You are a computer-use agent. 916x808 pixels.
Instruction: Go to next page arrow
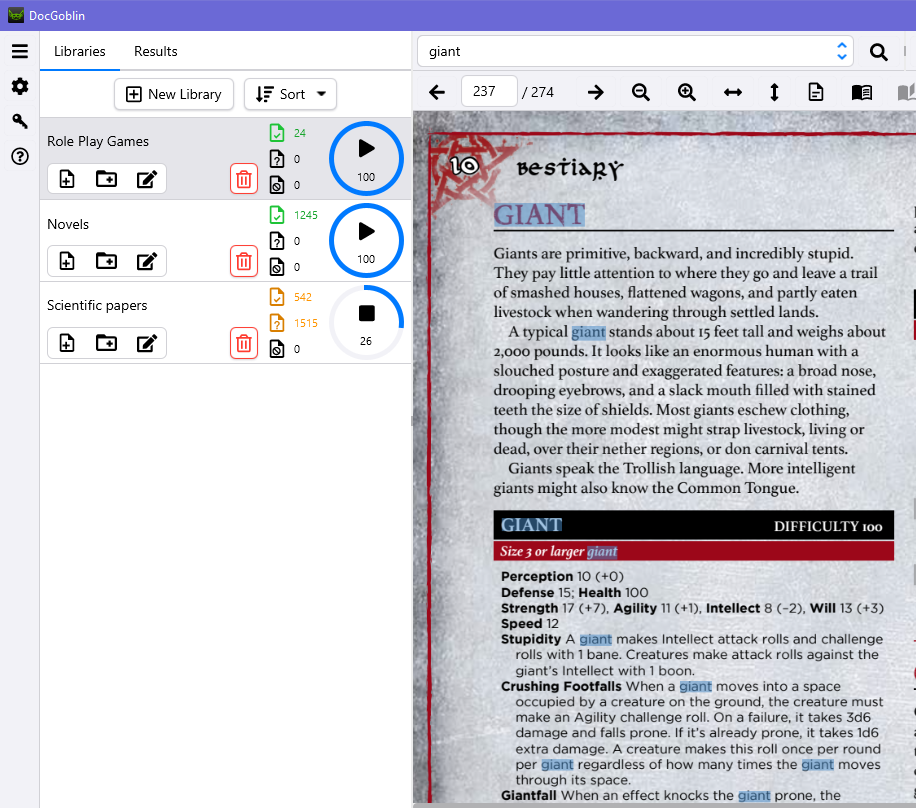pyautogui.click(x=595, y=92)
